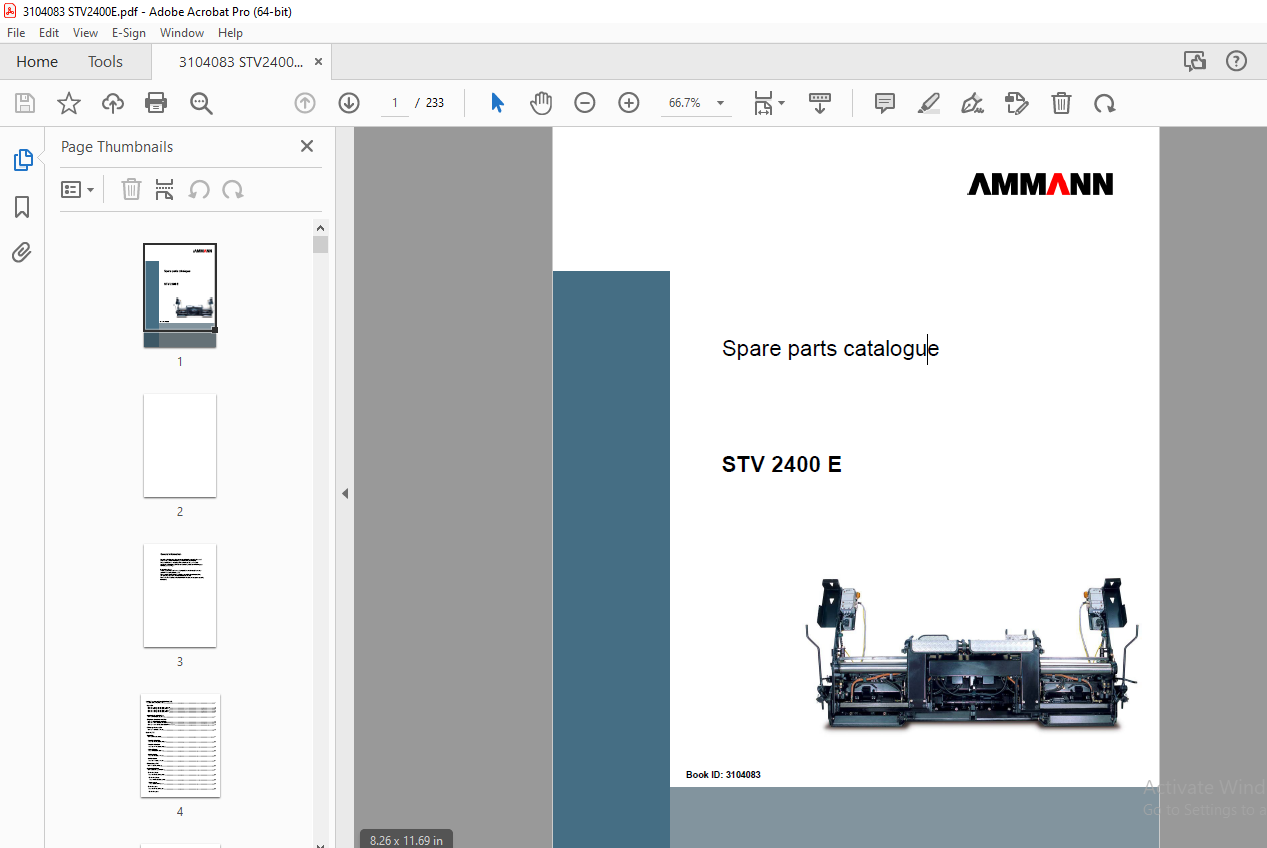1267x848 pixels.
Task: Print the document
Action: 156,103
